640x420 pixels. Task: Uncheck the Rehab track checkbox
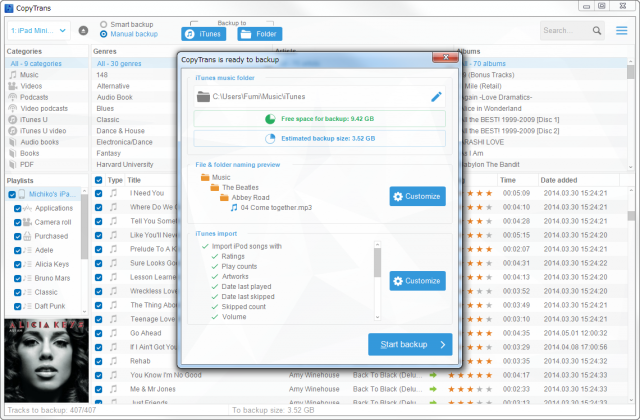coord(98,361)
